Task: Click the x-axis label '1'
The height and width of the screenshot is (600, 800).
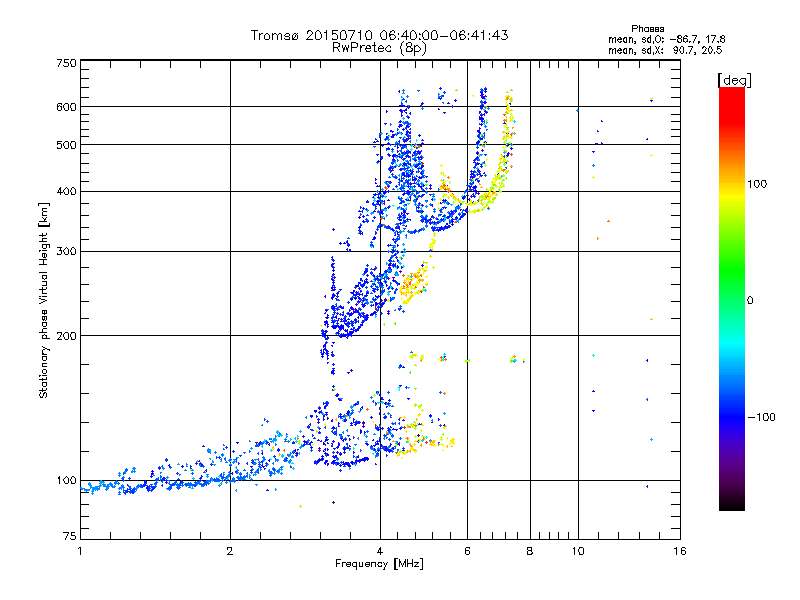Action: coord(80,551)
